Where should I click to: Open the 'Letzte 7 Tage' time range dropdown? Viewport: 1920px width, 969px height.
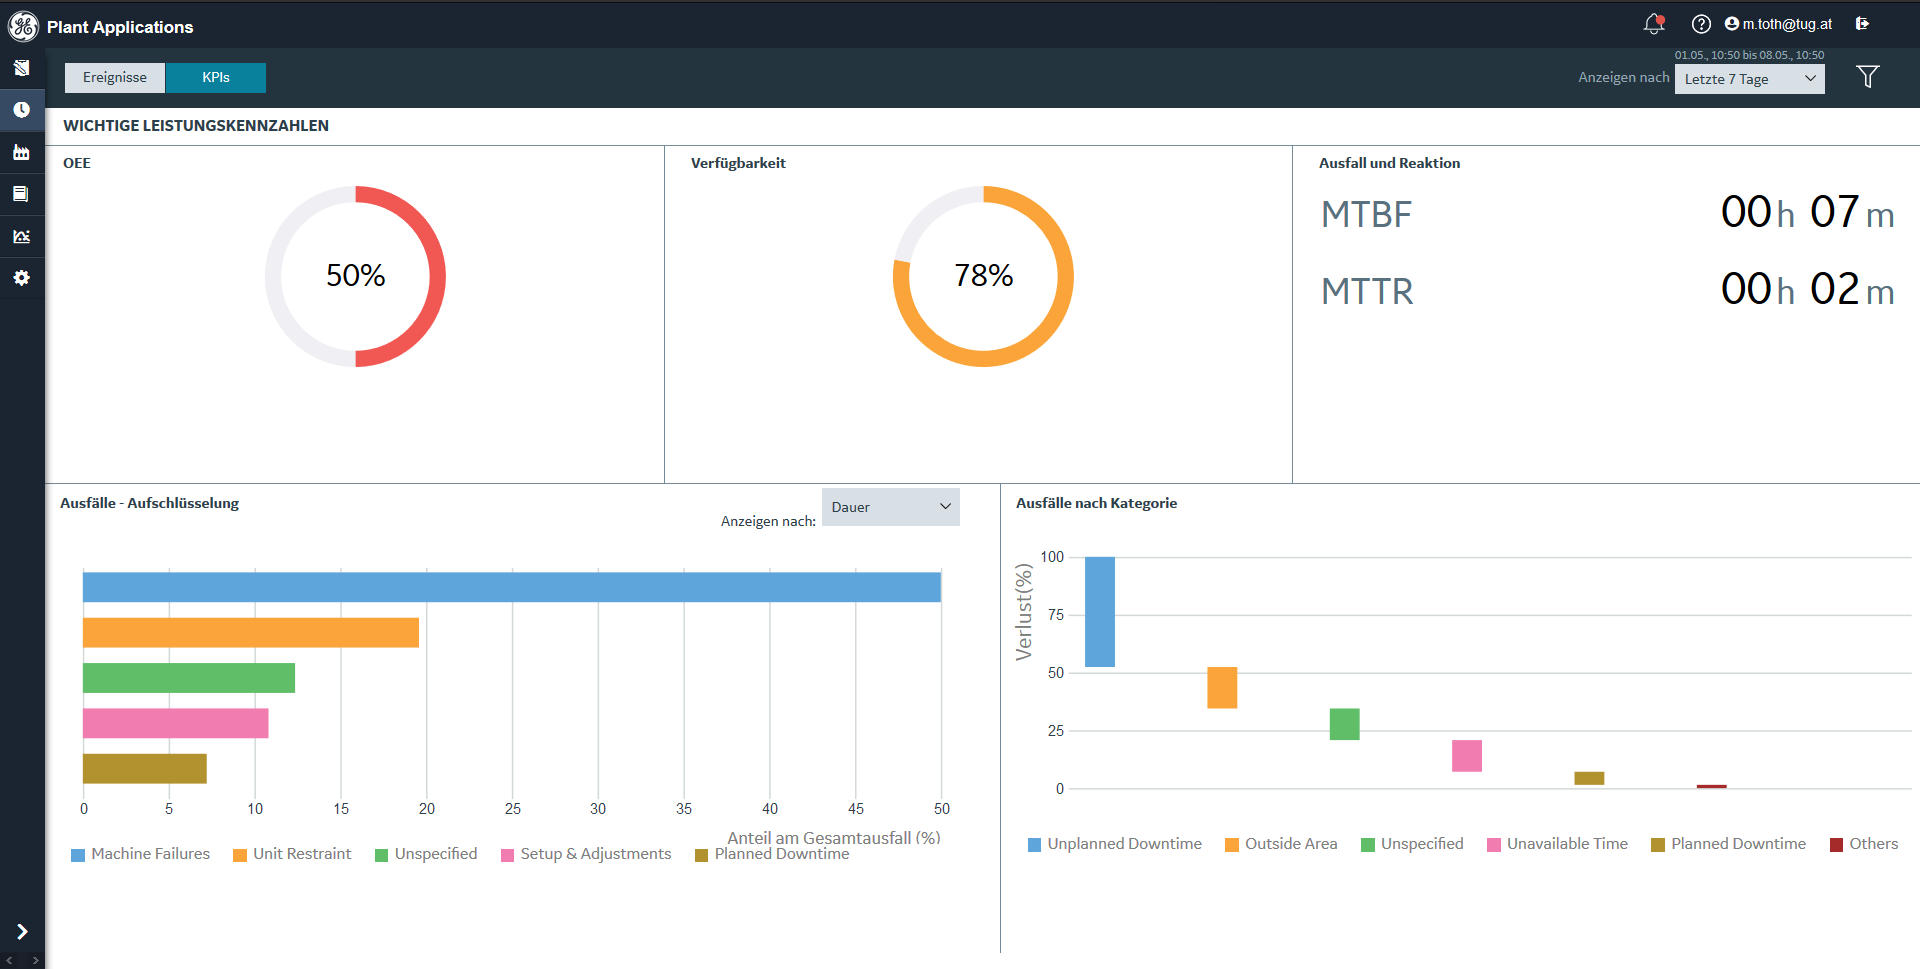pos(1749,79)
